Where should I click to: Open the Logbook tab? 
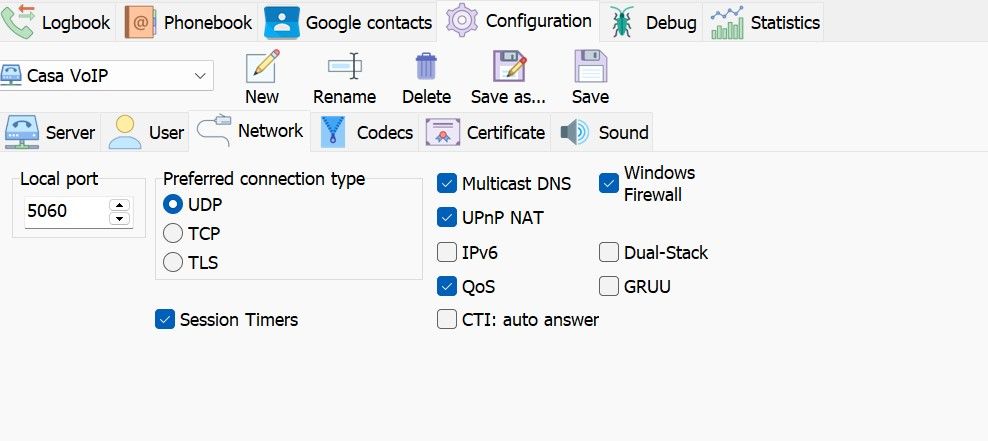point(58,22)
